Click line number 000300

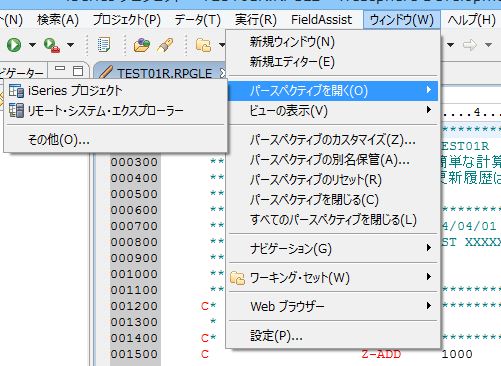click(134, 162)
